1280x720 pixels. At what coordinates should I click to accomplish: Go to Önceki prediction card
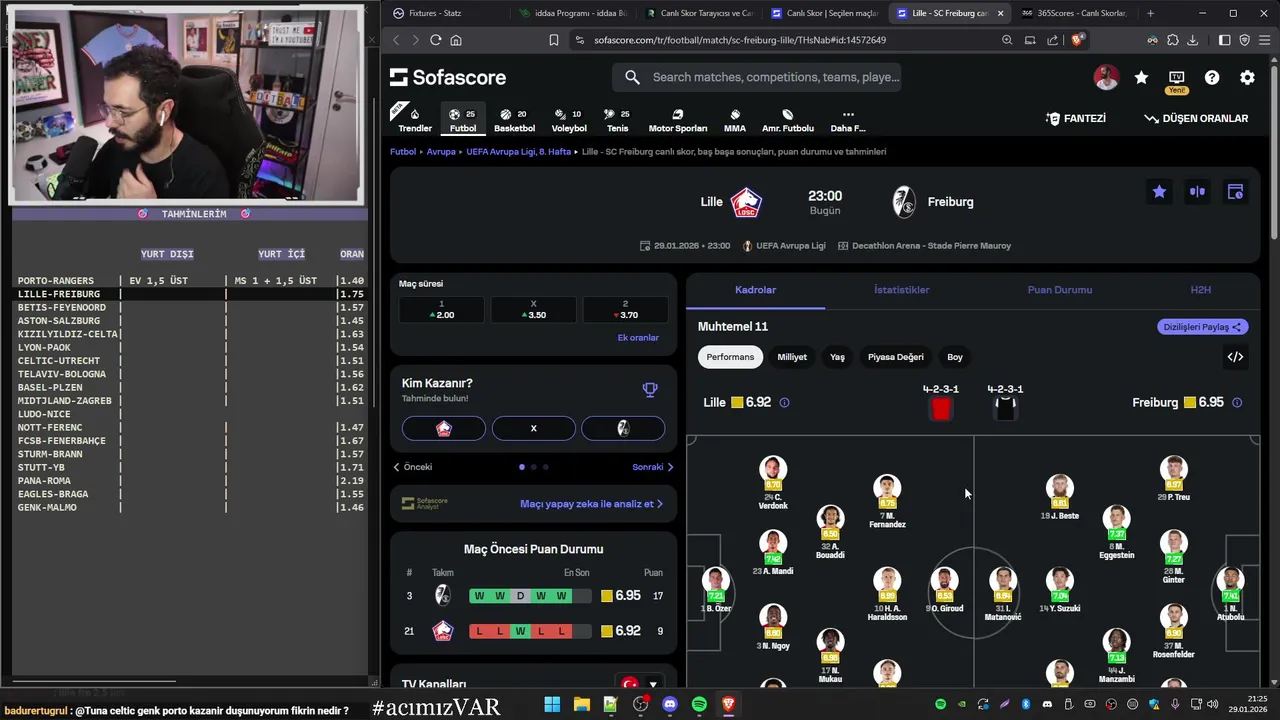[412, 467]
